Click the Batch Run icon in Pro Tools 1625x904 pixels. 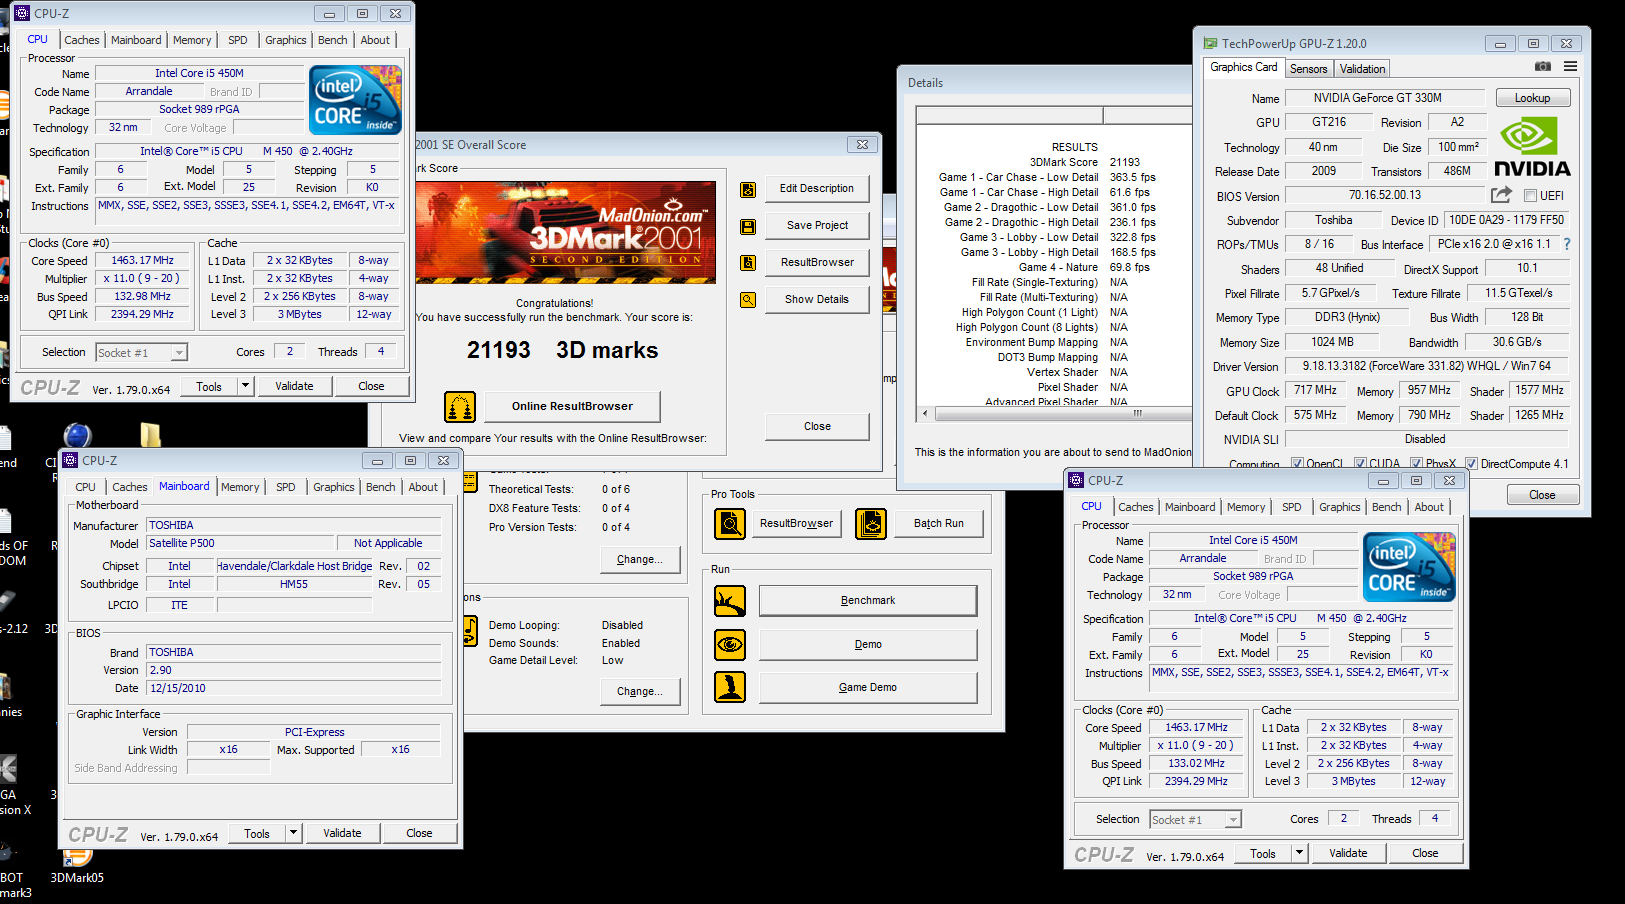click(x=871, y=523)
